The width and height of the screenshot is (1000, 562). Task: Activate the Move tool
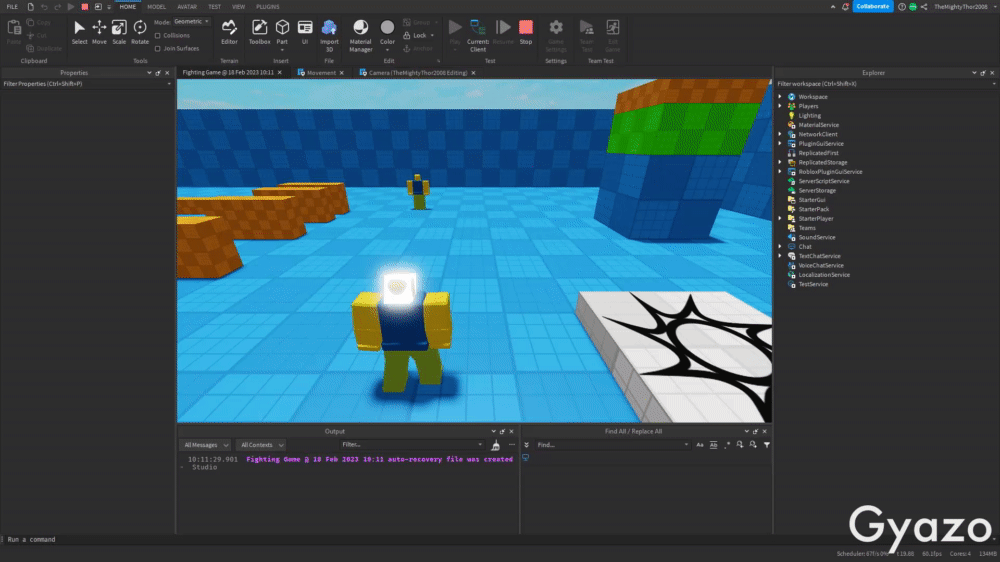99,32
